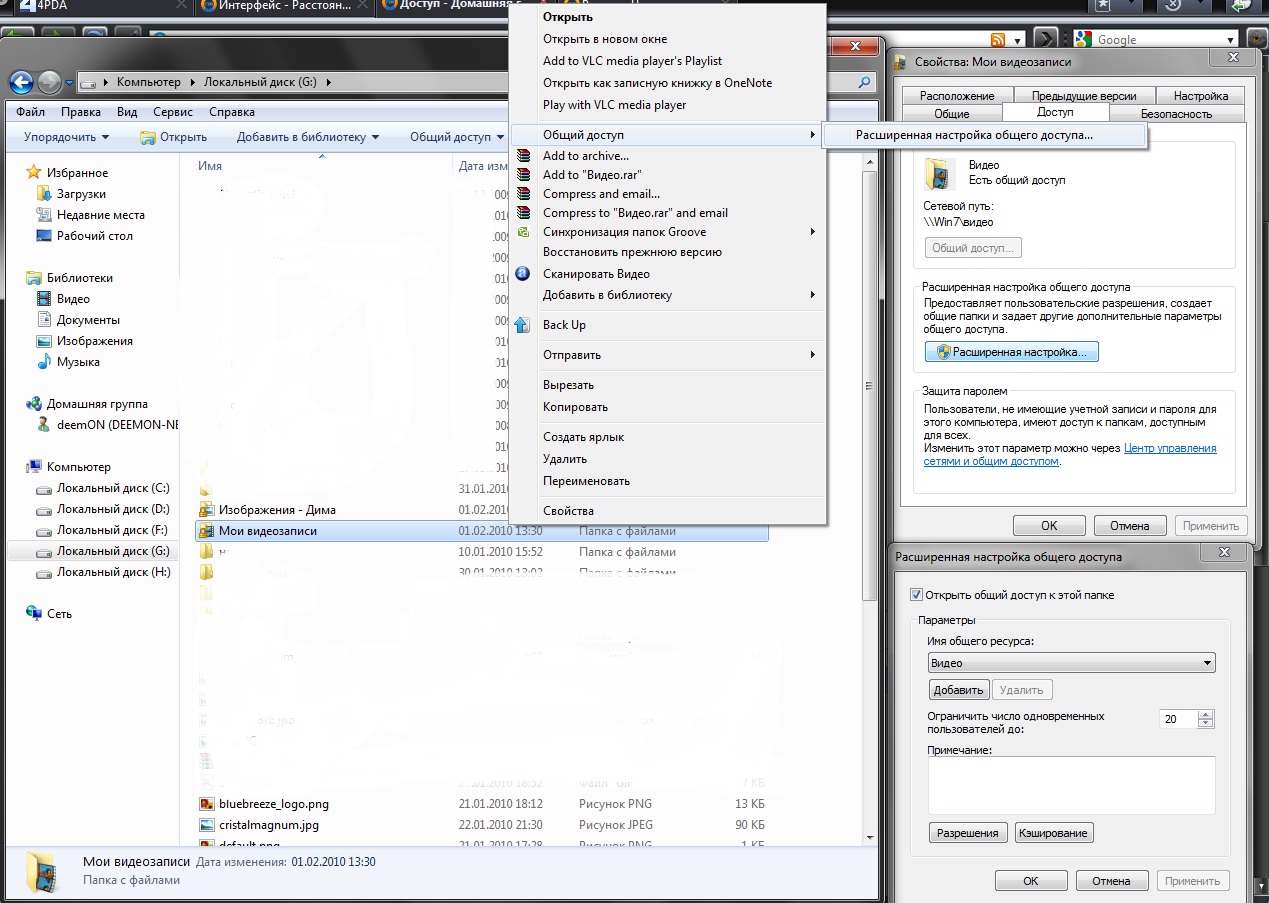This screenshot has width=1269, height=903.
Task: Open the Музыка library
Action: tap(78, 362)
